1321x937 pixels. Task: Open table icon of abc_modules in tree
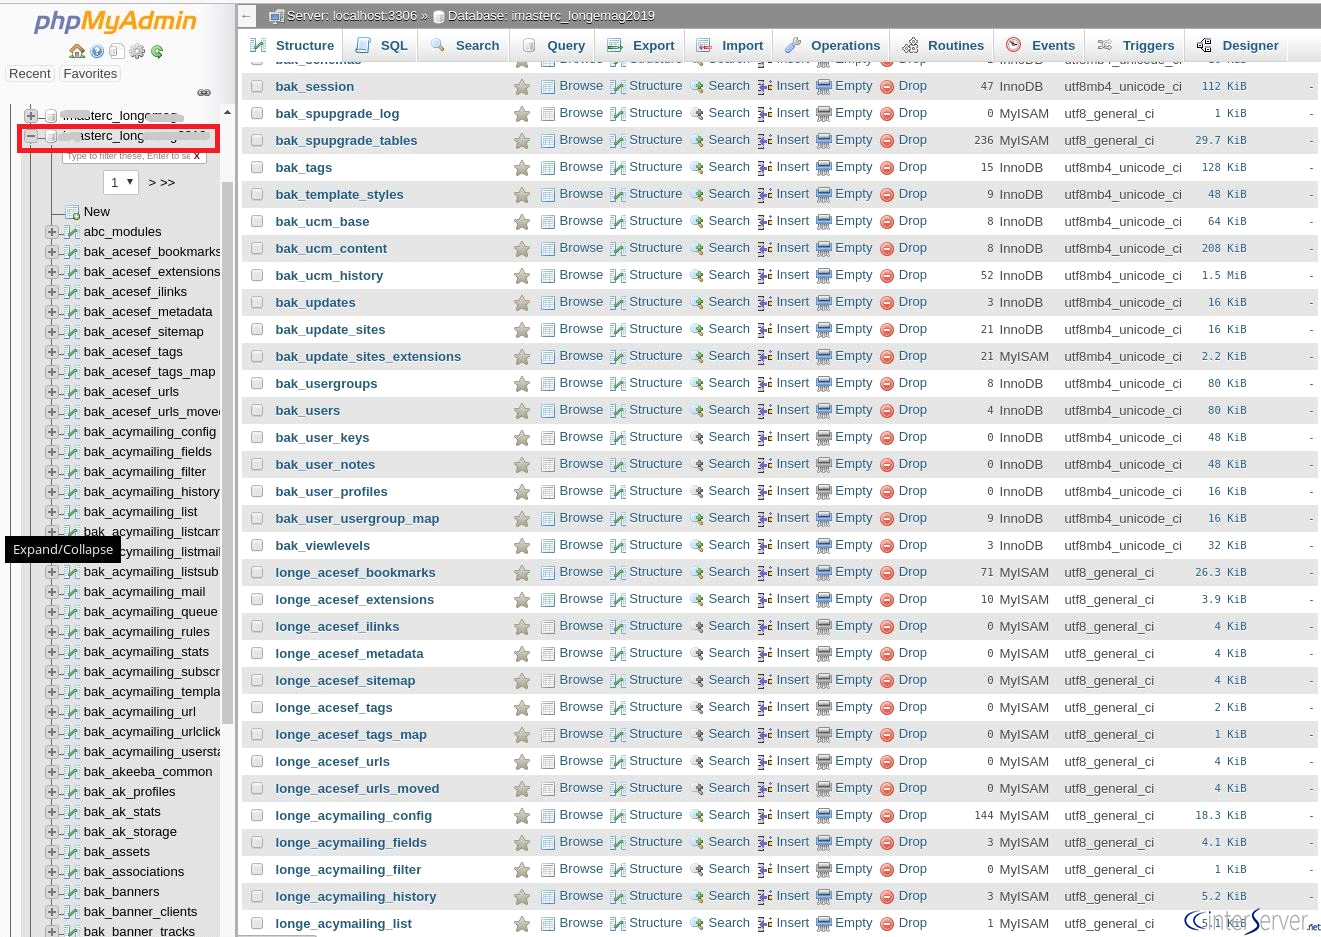(x=71, y=232)
